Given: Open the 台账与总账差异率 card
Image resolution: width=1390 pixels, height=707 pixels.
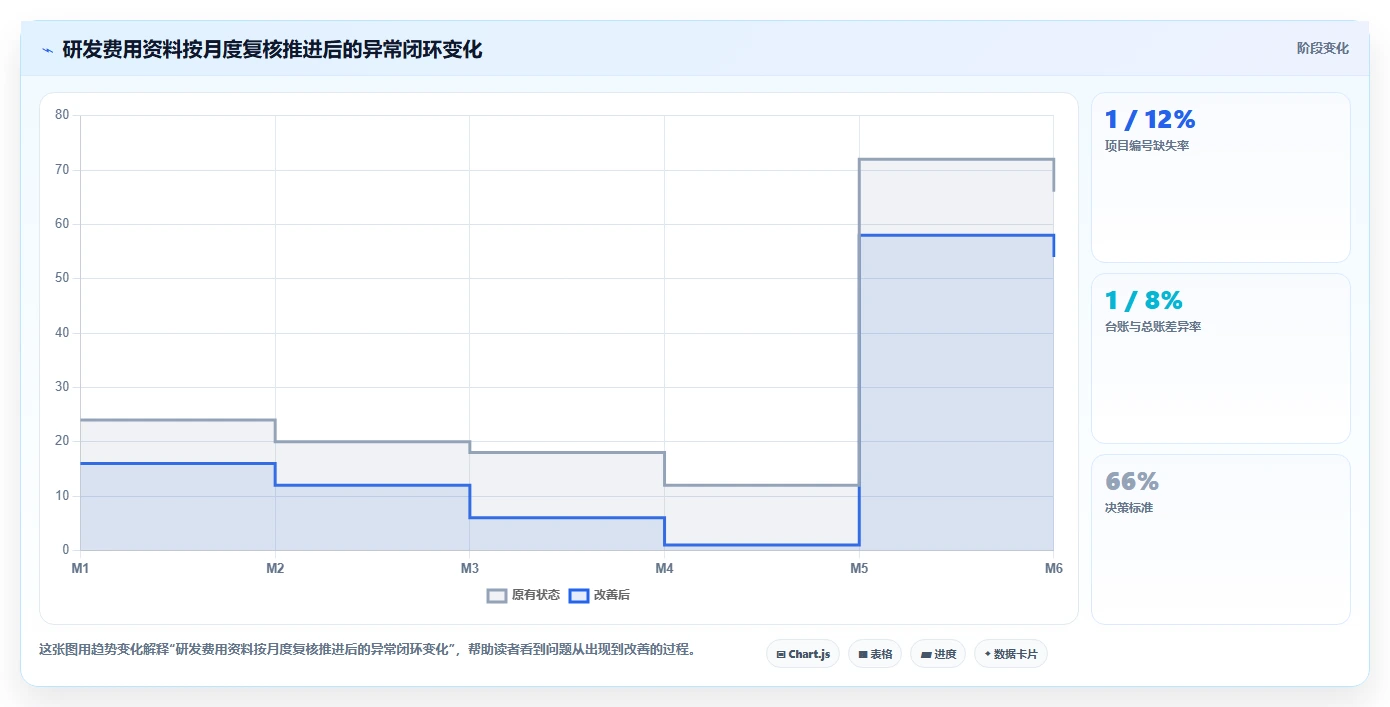Looking at the screenshot, I should tap(1221, 358).
